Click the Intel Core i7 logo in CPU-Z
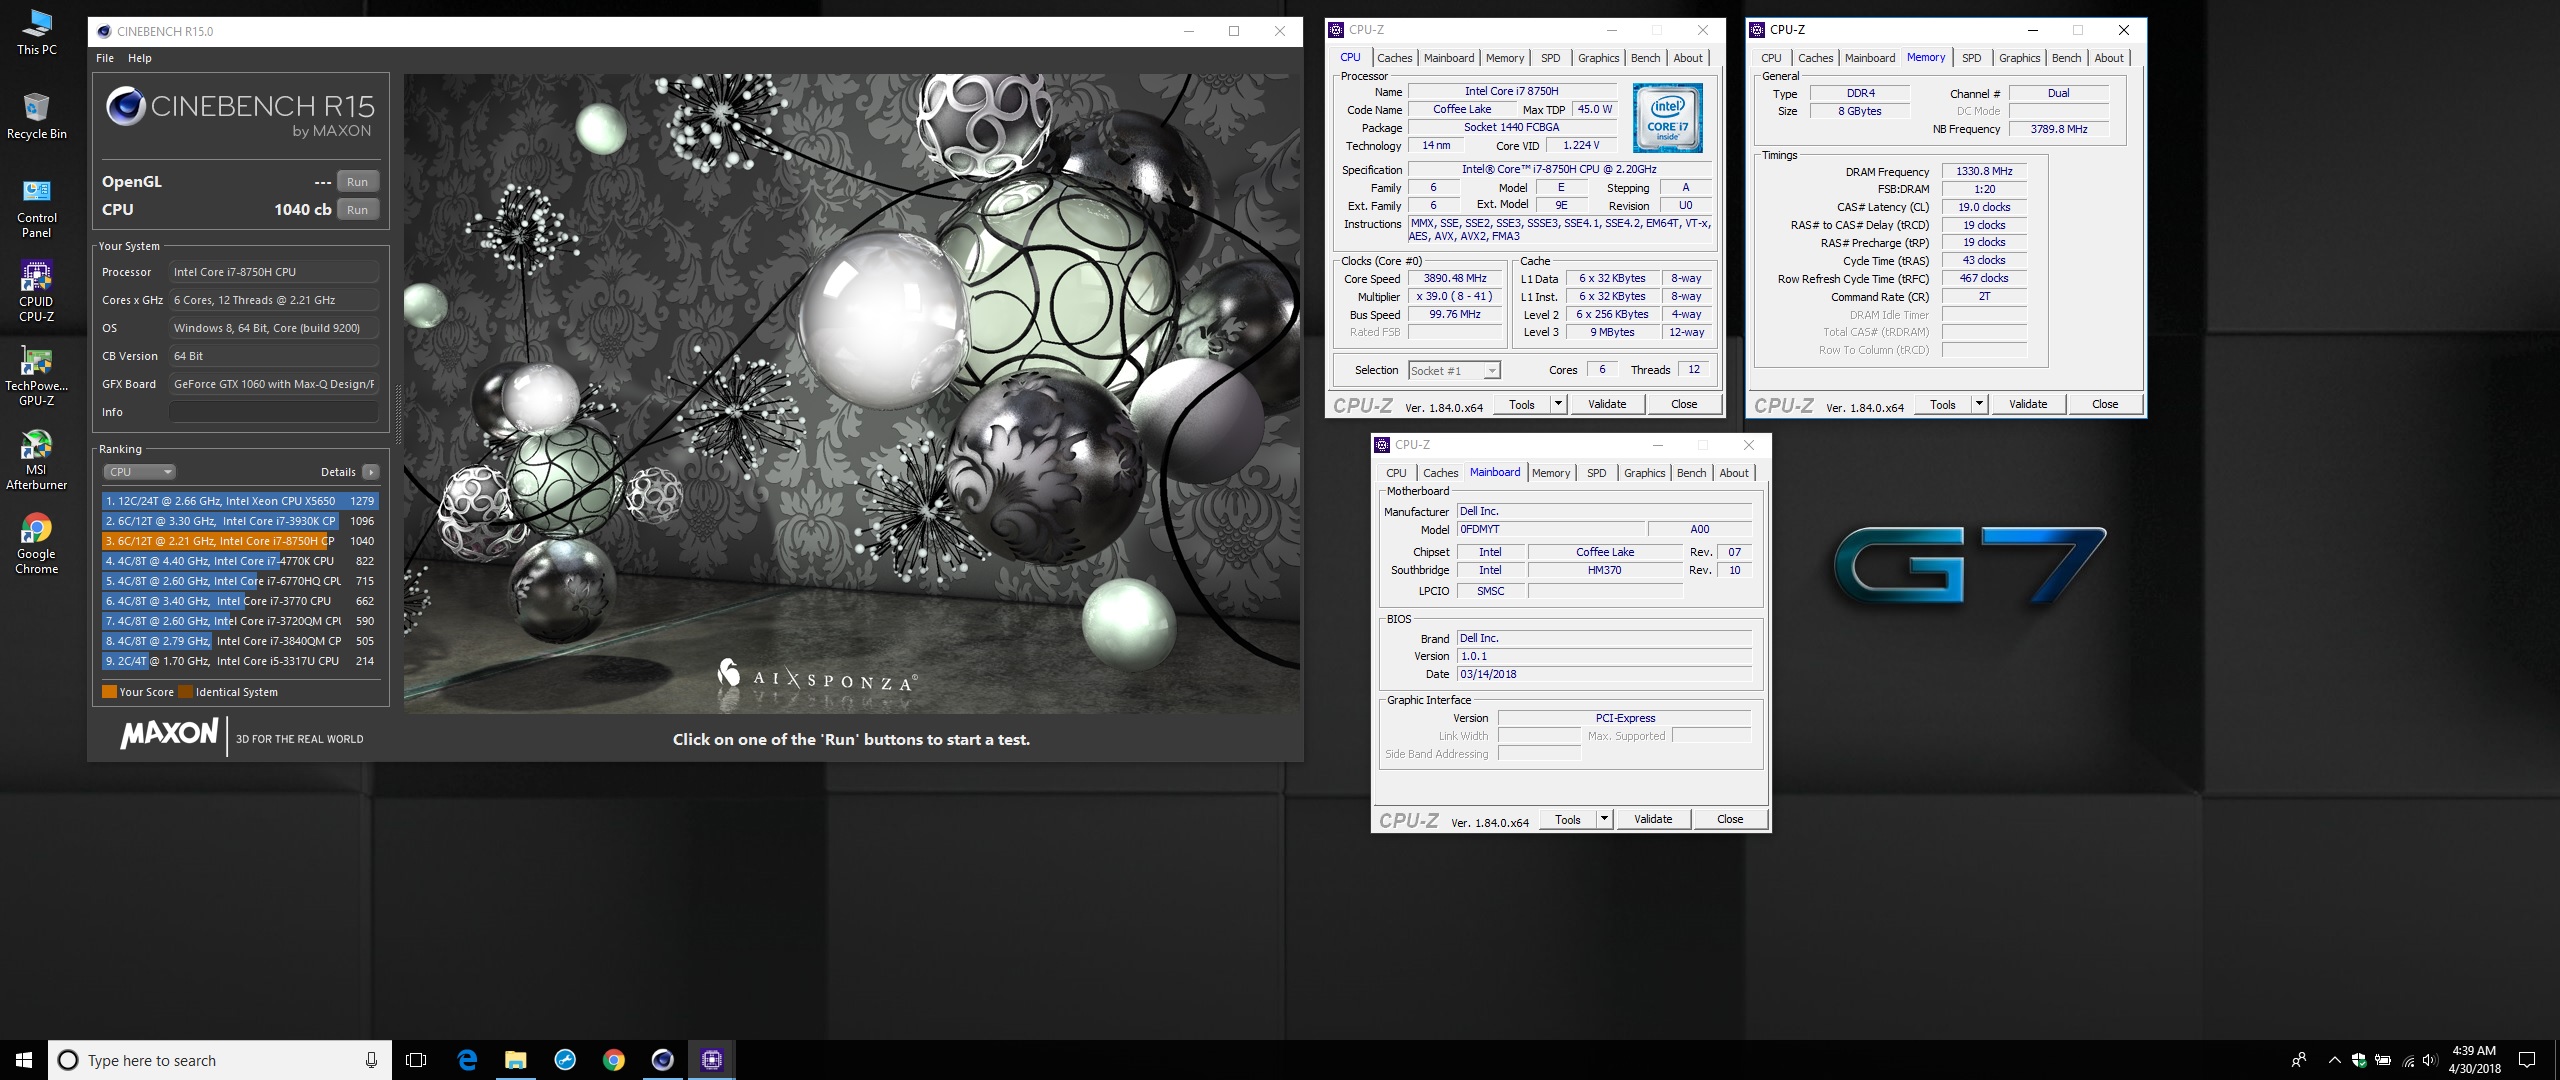 [1667, 118]
